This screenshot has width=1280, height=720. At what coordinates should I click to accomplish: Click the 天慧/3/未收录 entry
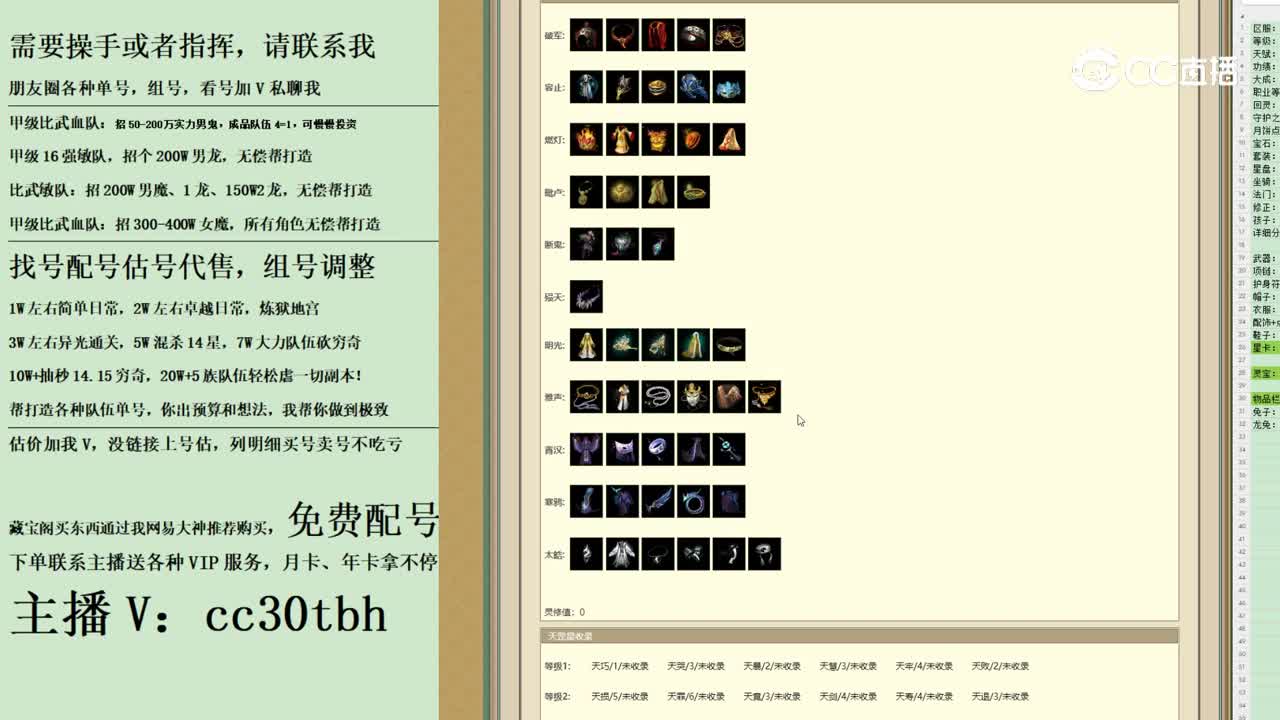click(x=848, y=666)
